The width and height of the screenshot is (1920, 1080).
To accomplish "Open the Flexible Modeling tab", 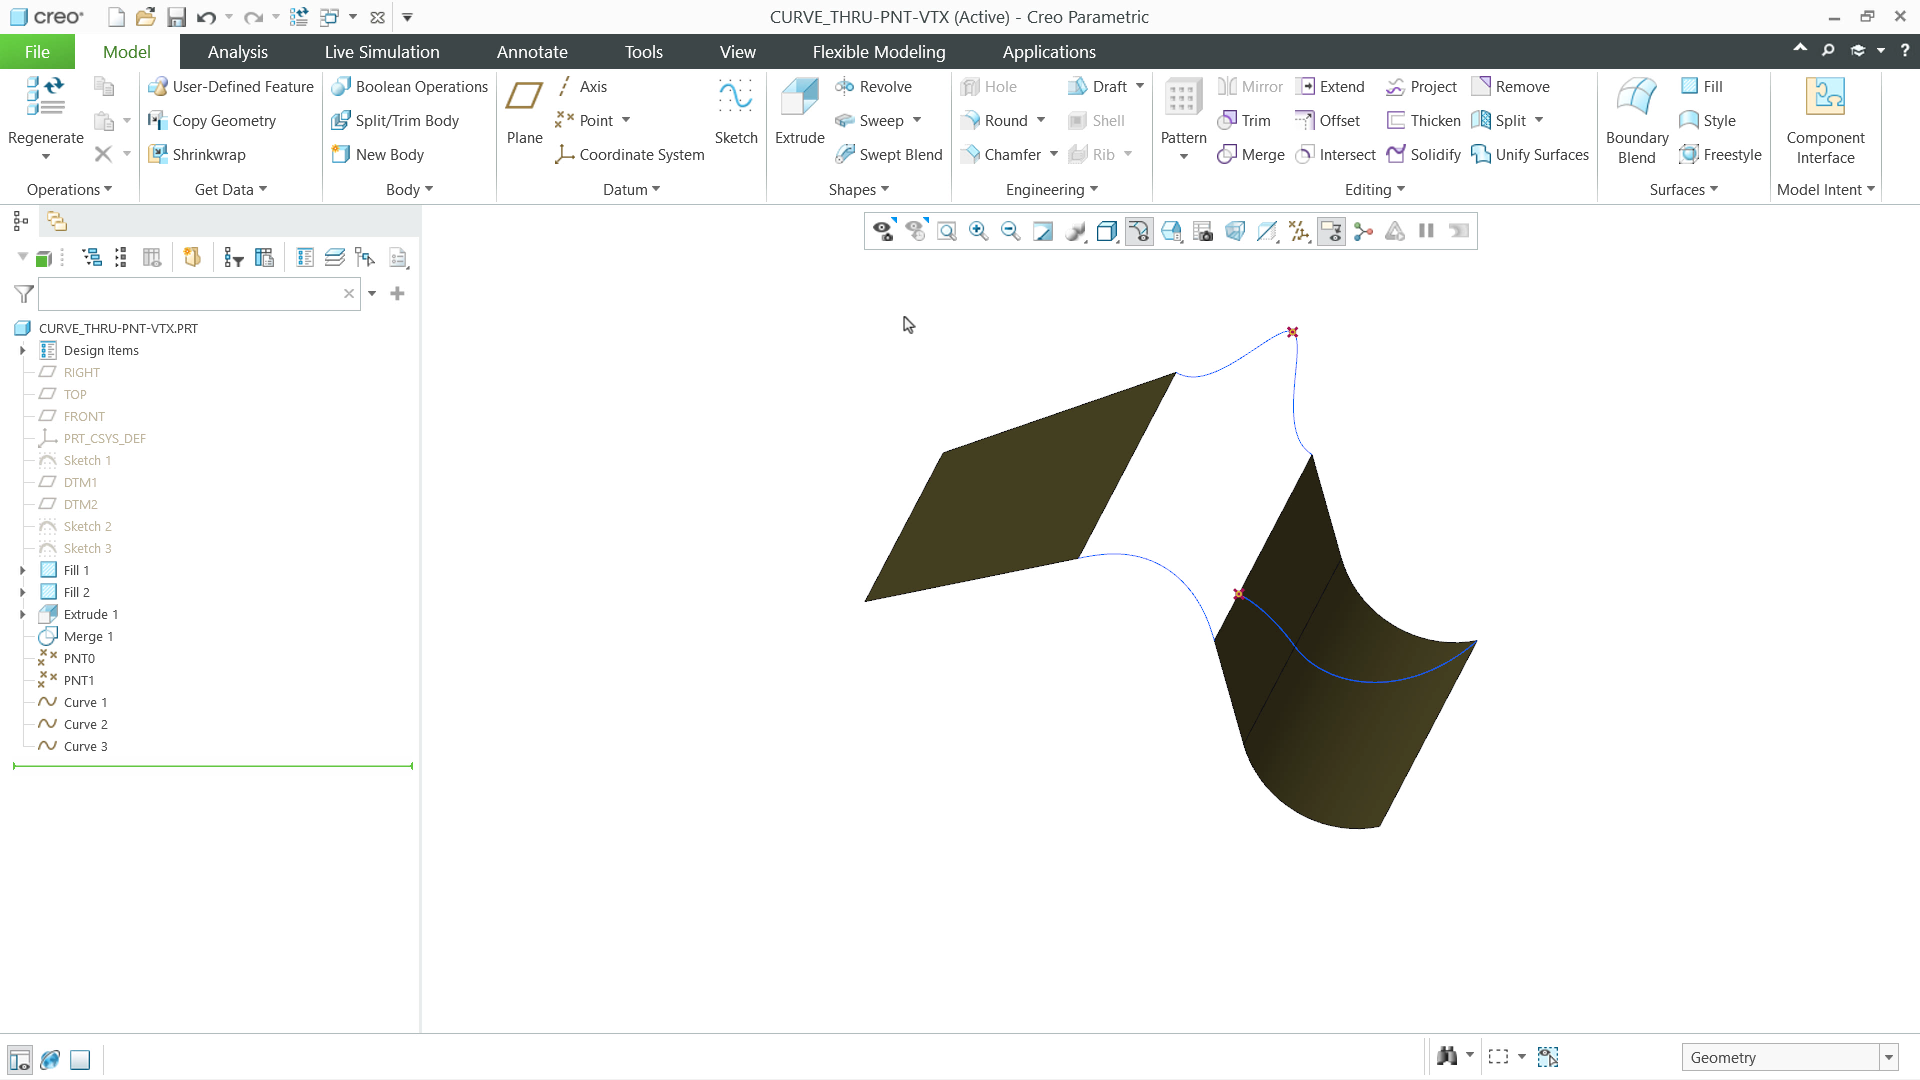I will 878,52.
